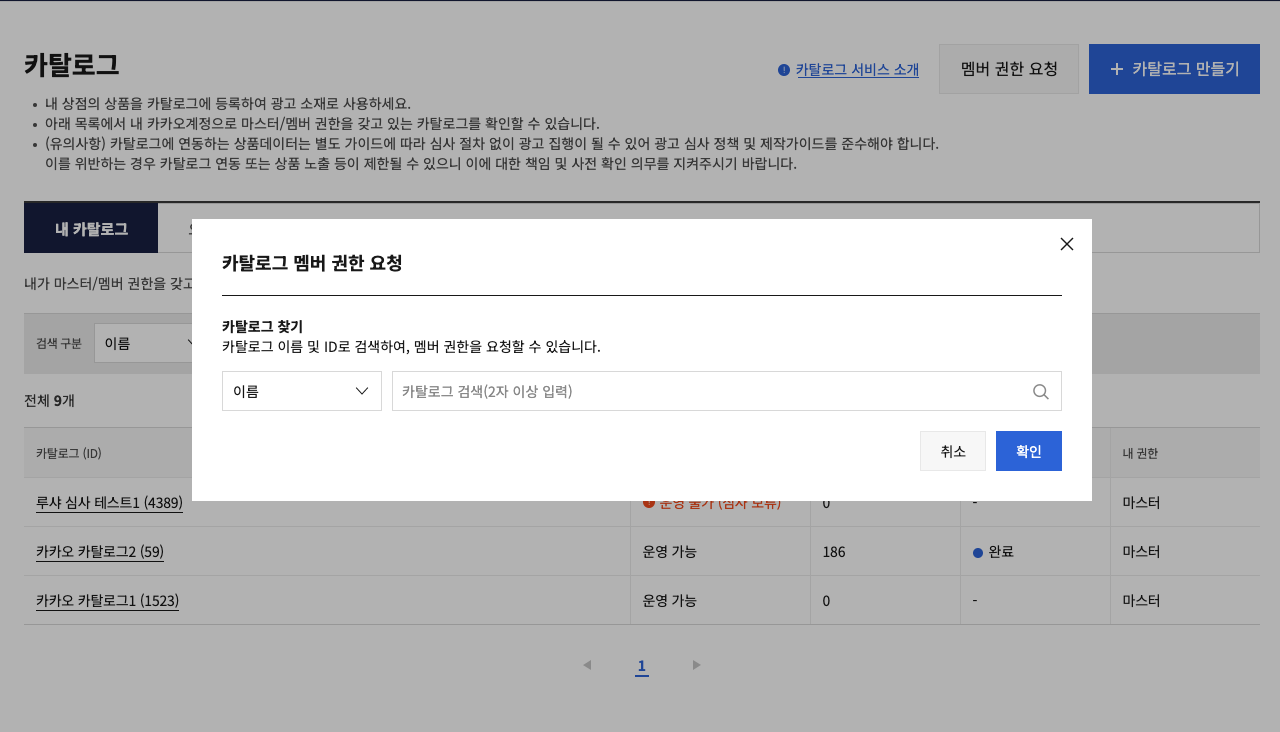Open 카탈로그 서비스 소개 link
This screenshot has width=1280, height=732.
click(x=857, y=70)
